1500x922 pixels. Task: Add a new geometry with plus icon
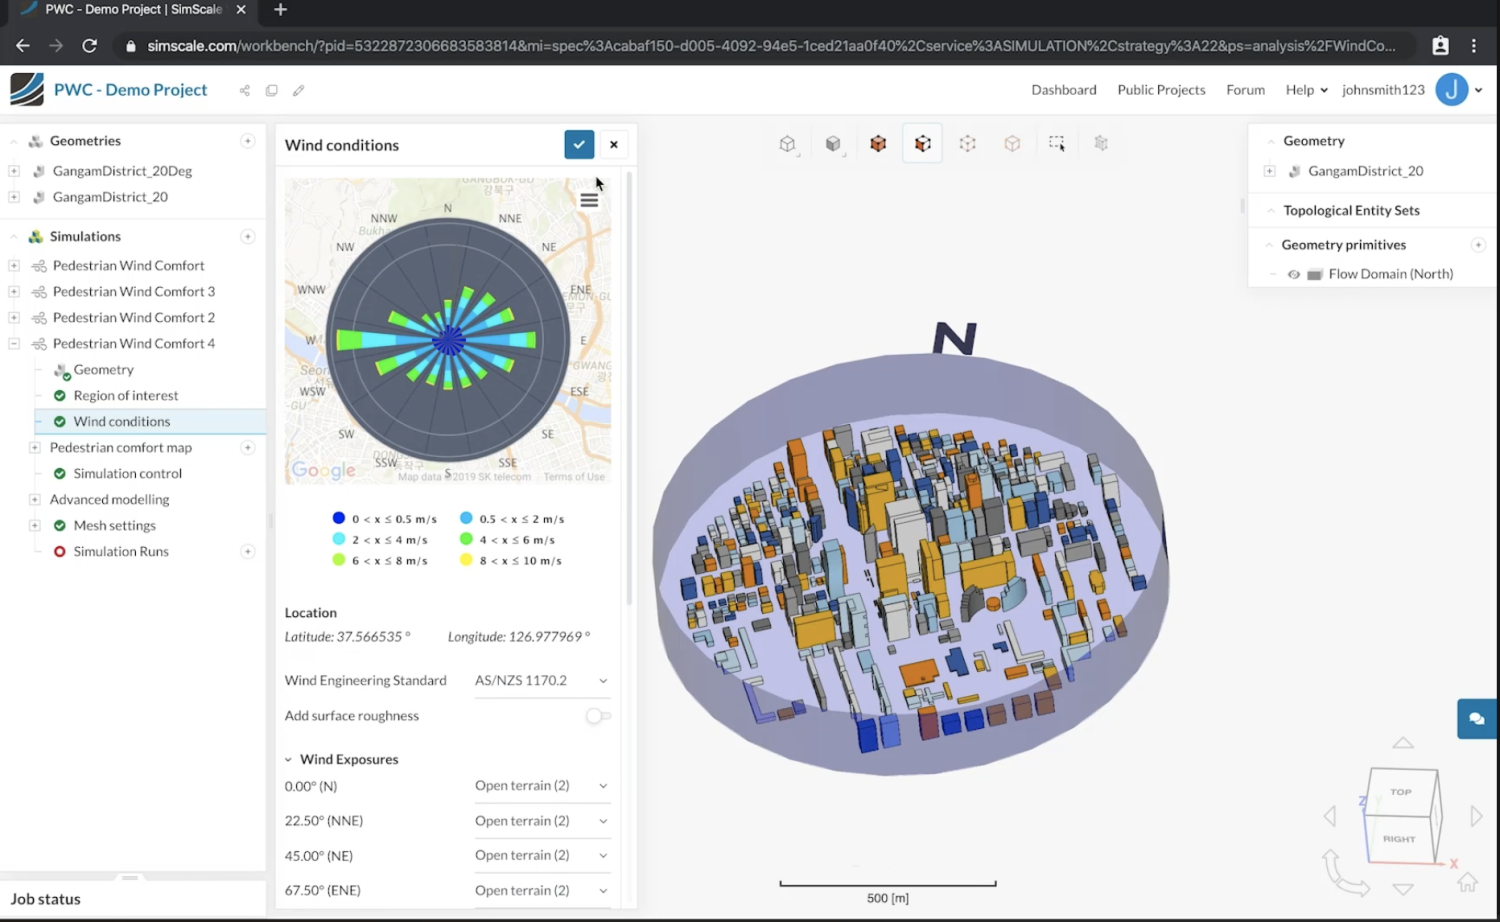tap(248, 141)
